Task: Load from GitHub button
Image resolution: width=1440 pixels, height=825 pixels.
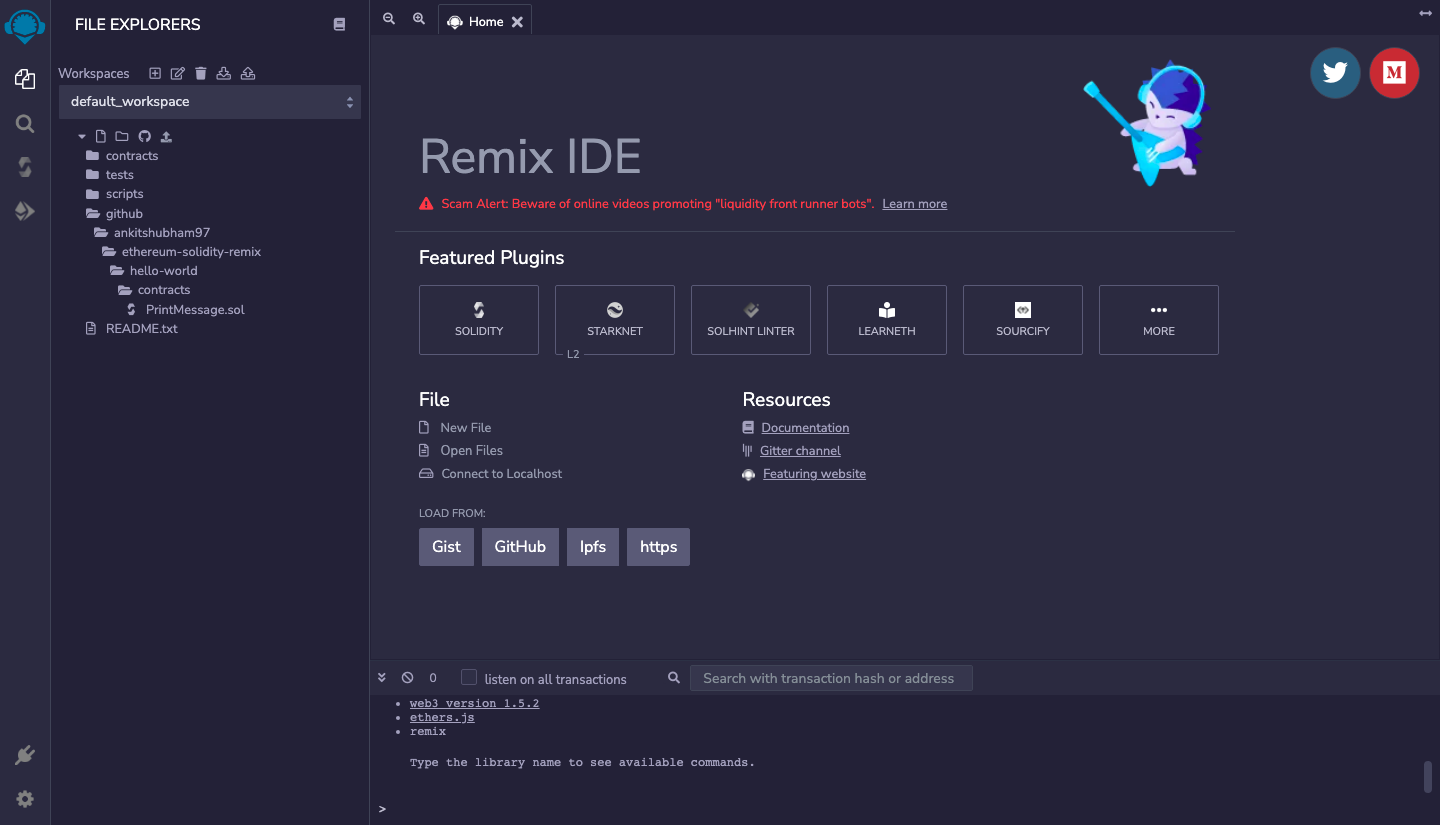Action: point(520,547)
